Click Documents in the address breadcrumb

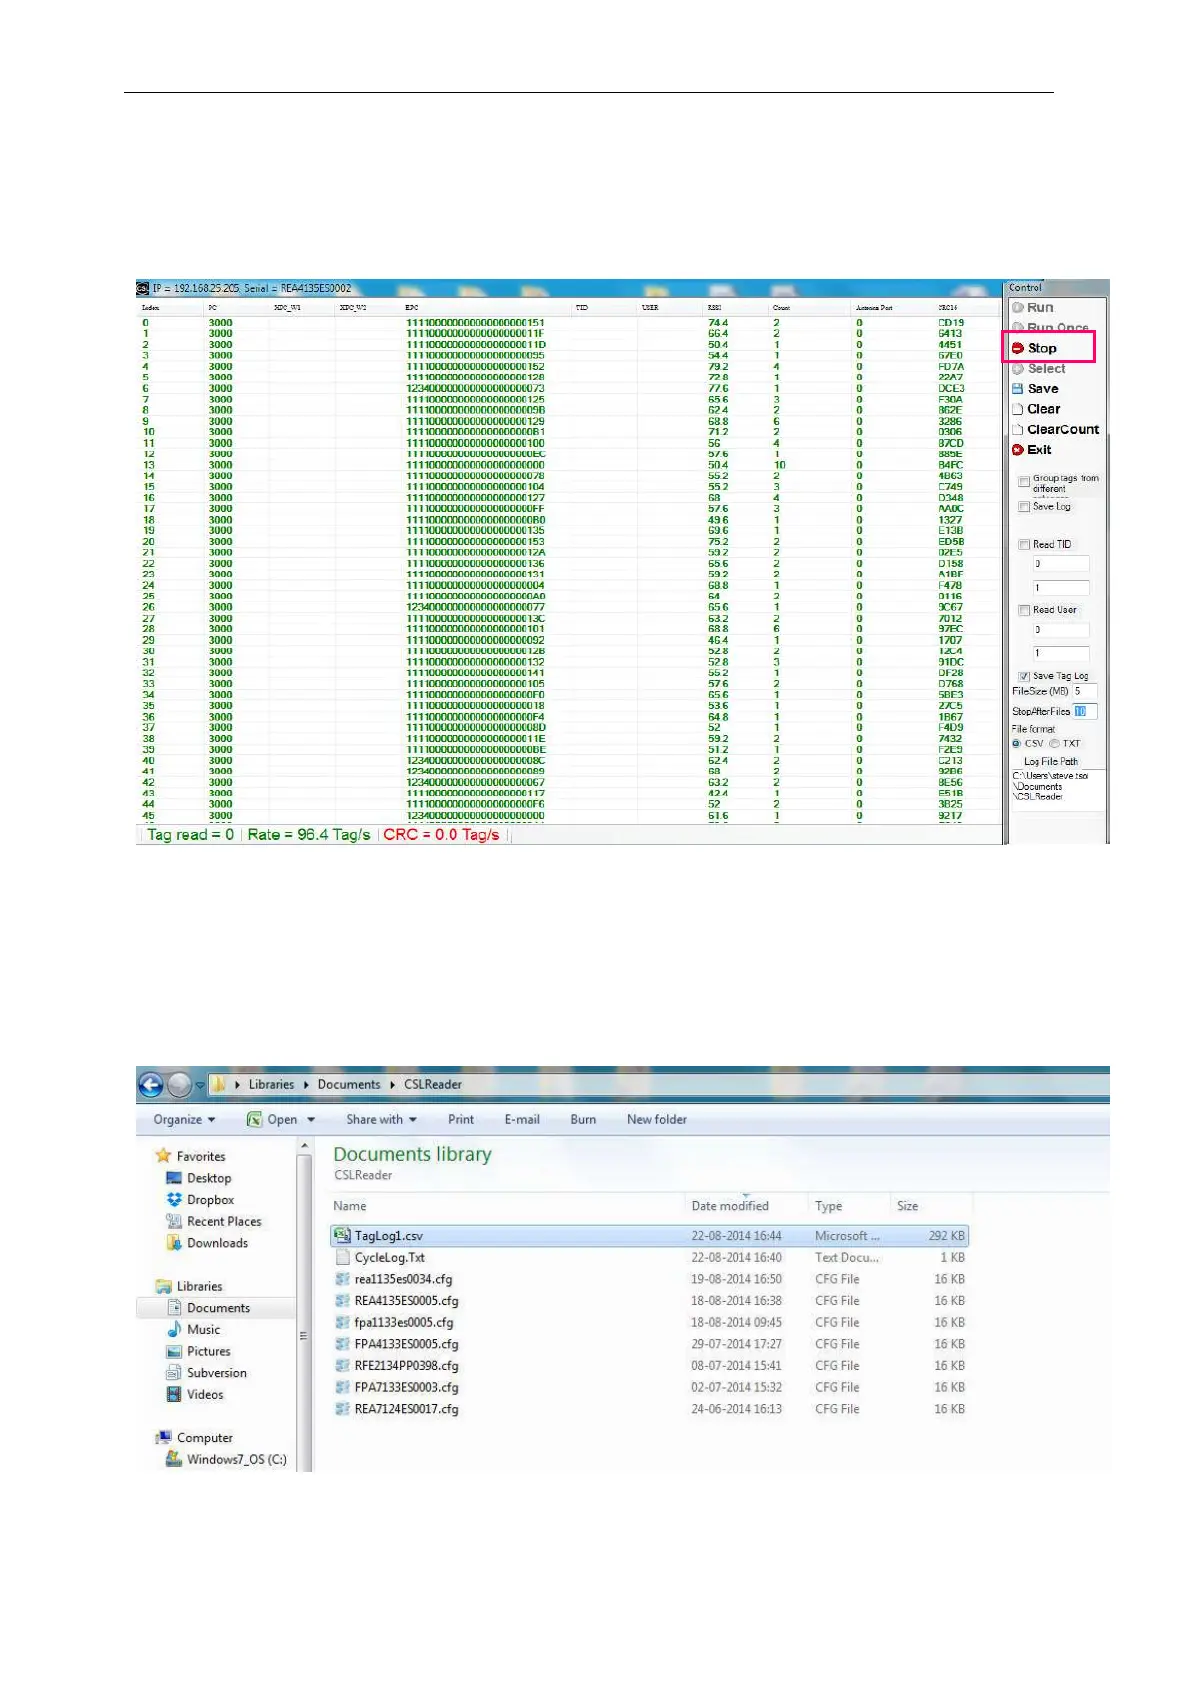[349, 1085]
